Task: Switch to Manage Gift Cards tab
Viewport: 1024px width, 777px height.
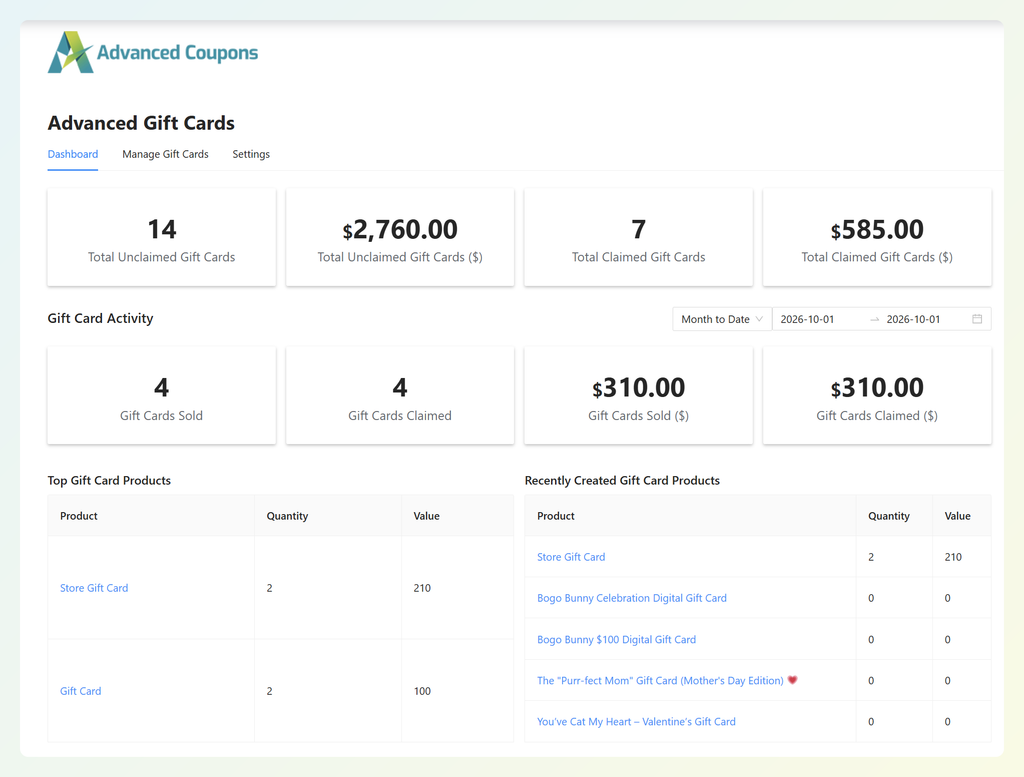Action: (x=165, y=154)
